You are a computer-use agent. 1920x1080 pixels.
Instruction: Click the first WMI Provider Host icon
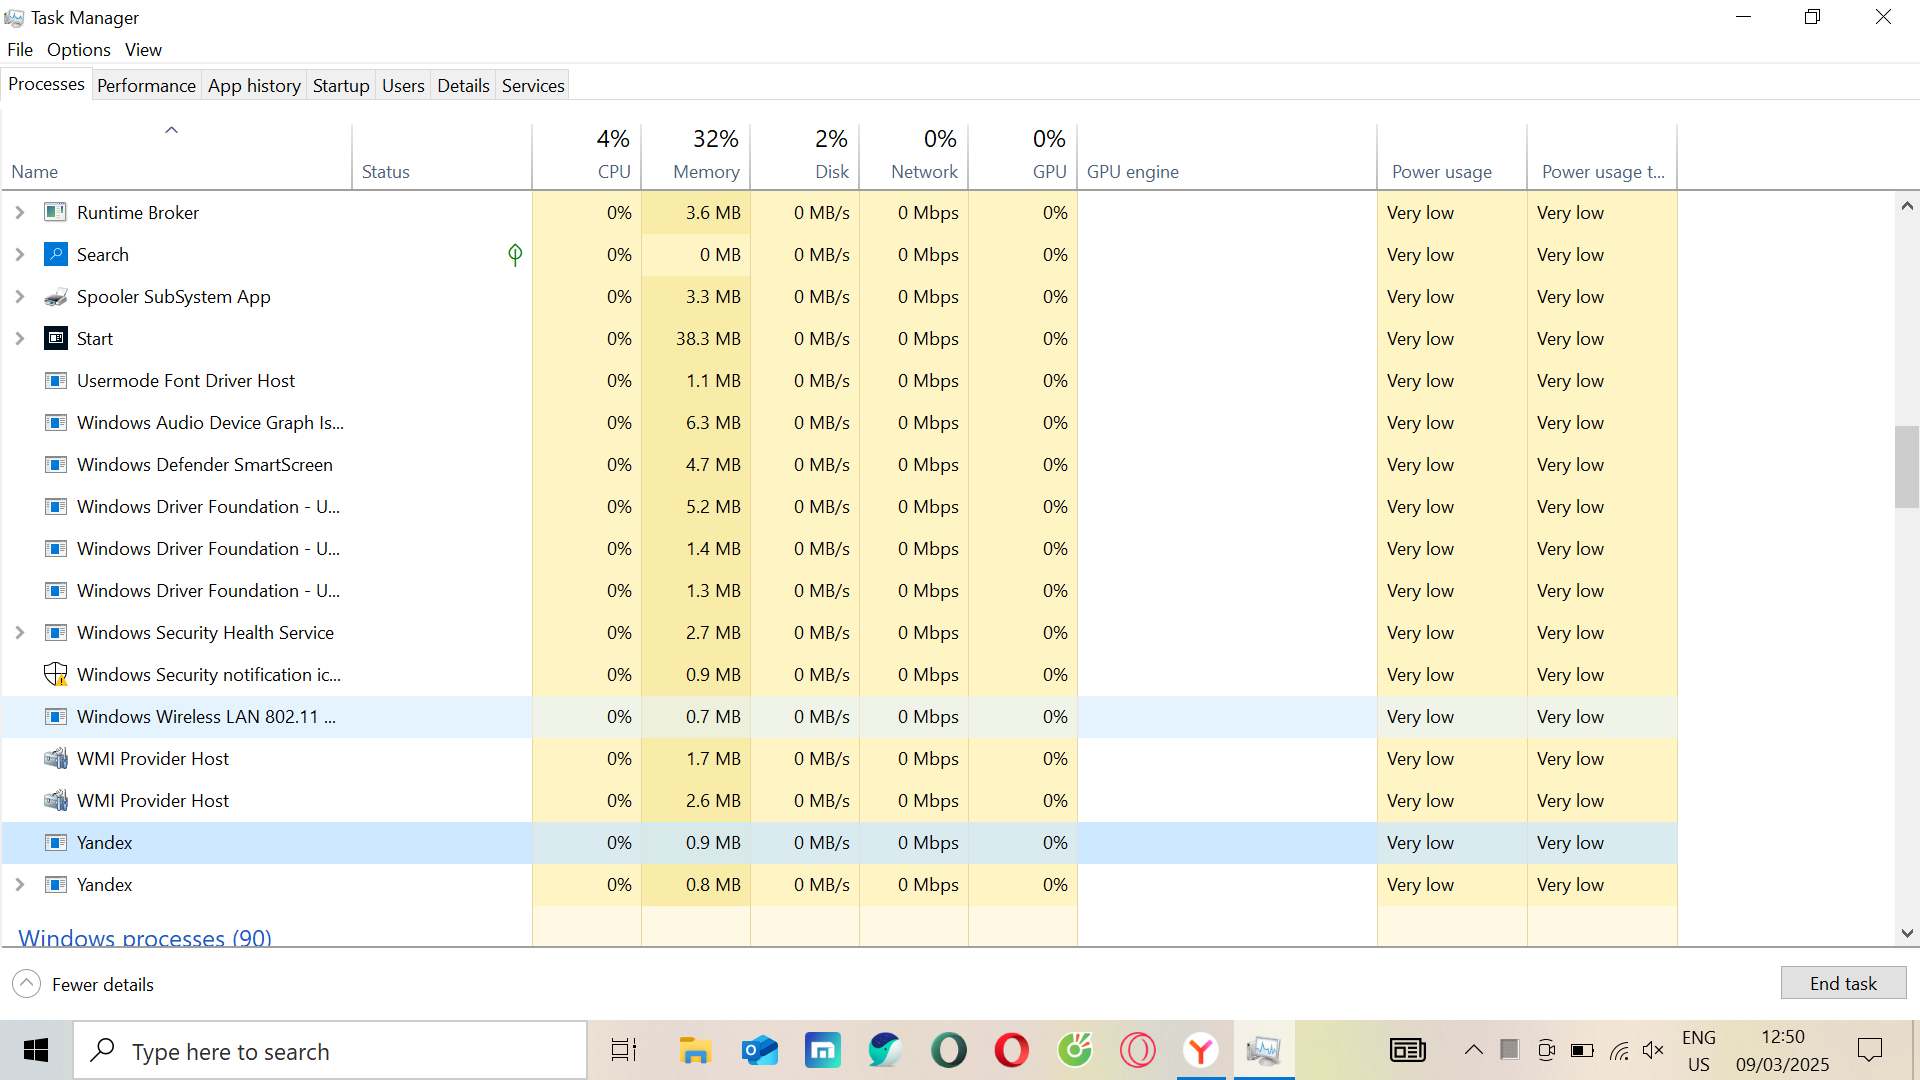56,759
